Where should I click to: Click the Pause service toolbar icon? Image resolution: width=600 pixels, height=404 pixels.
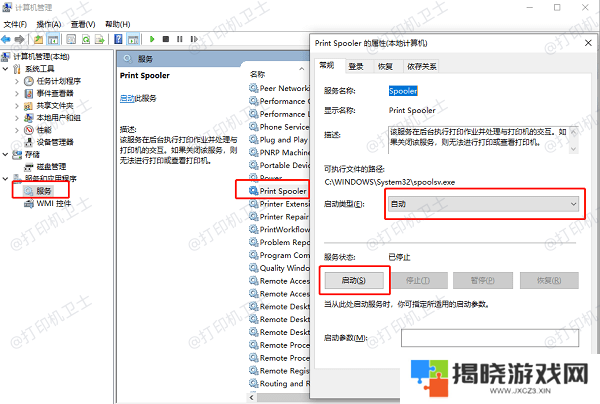(179, 39)
